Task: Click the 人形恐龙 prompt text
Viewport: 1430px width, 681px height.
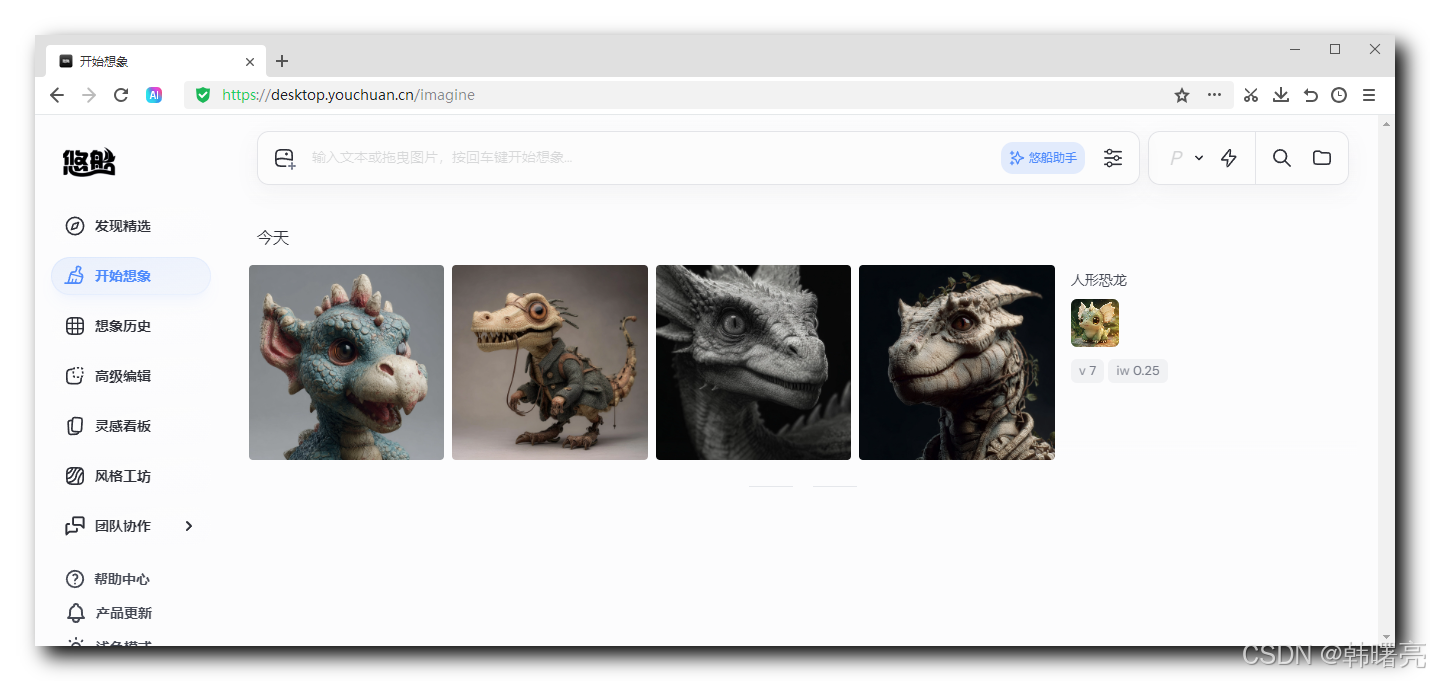Action: 1099,280
